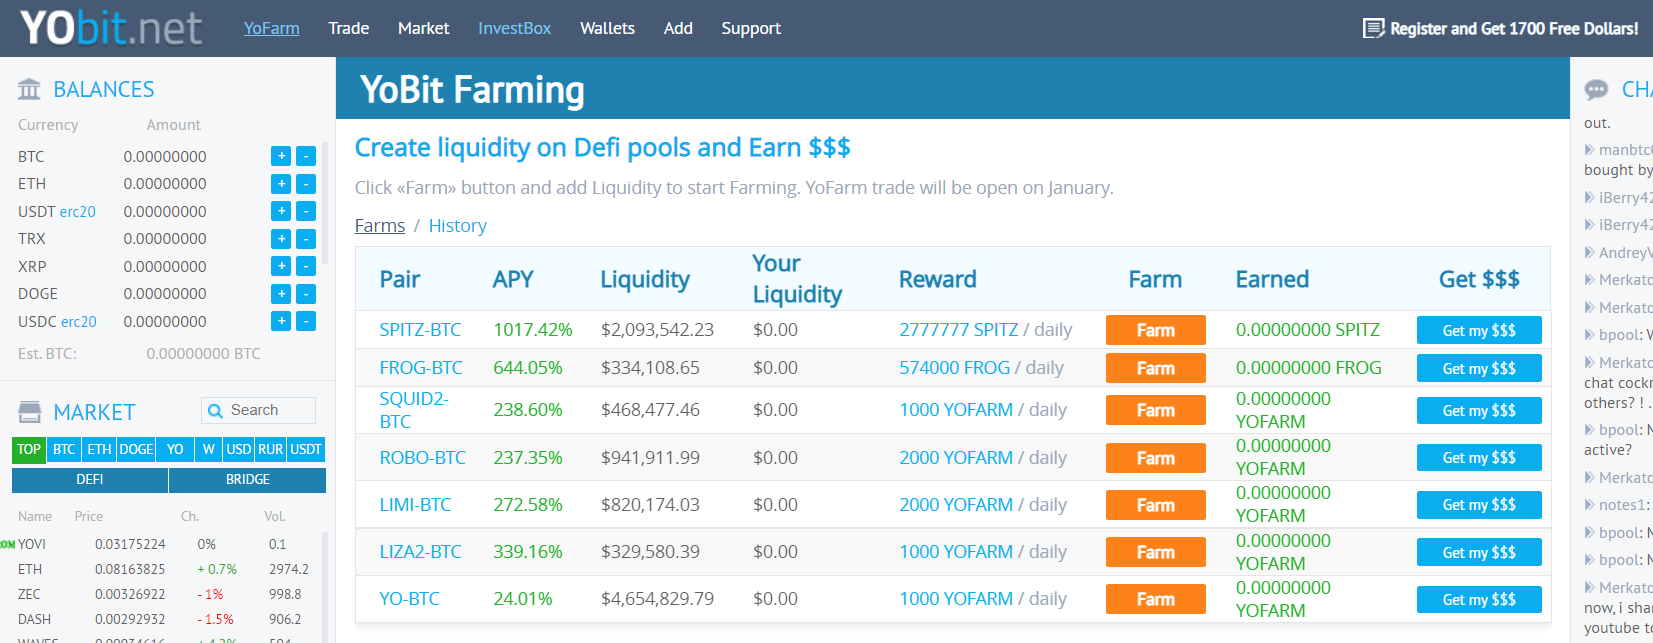Open the Support menu item
1653x643 pixels.
[x=751, y=28]
